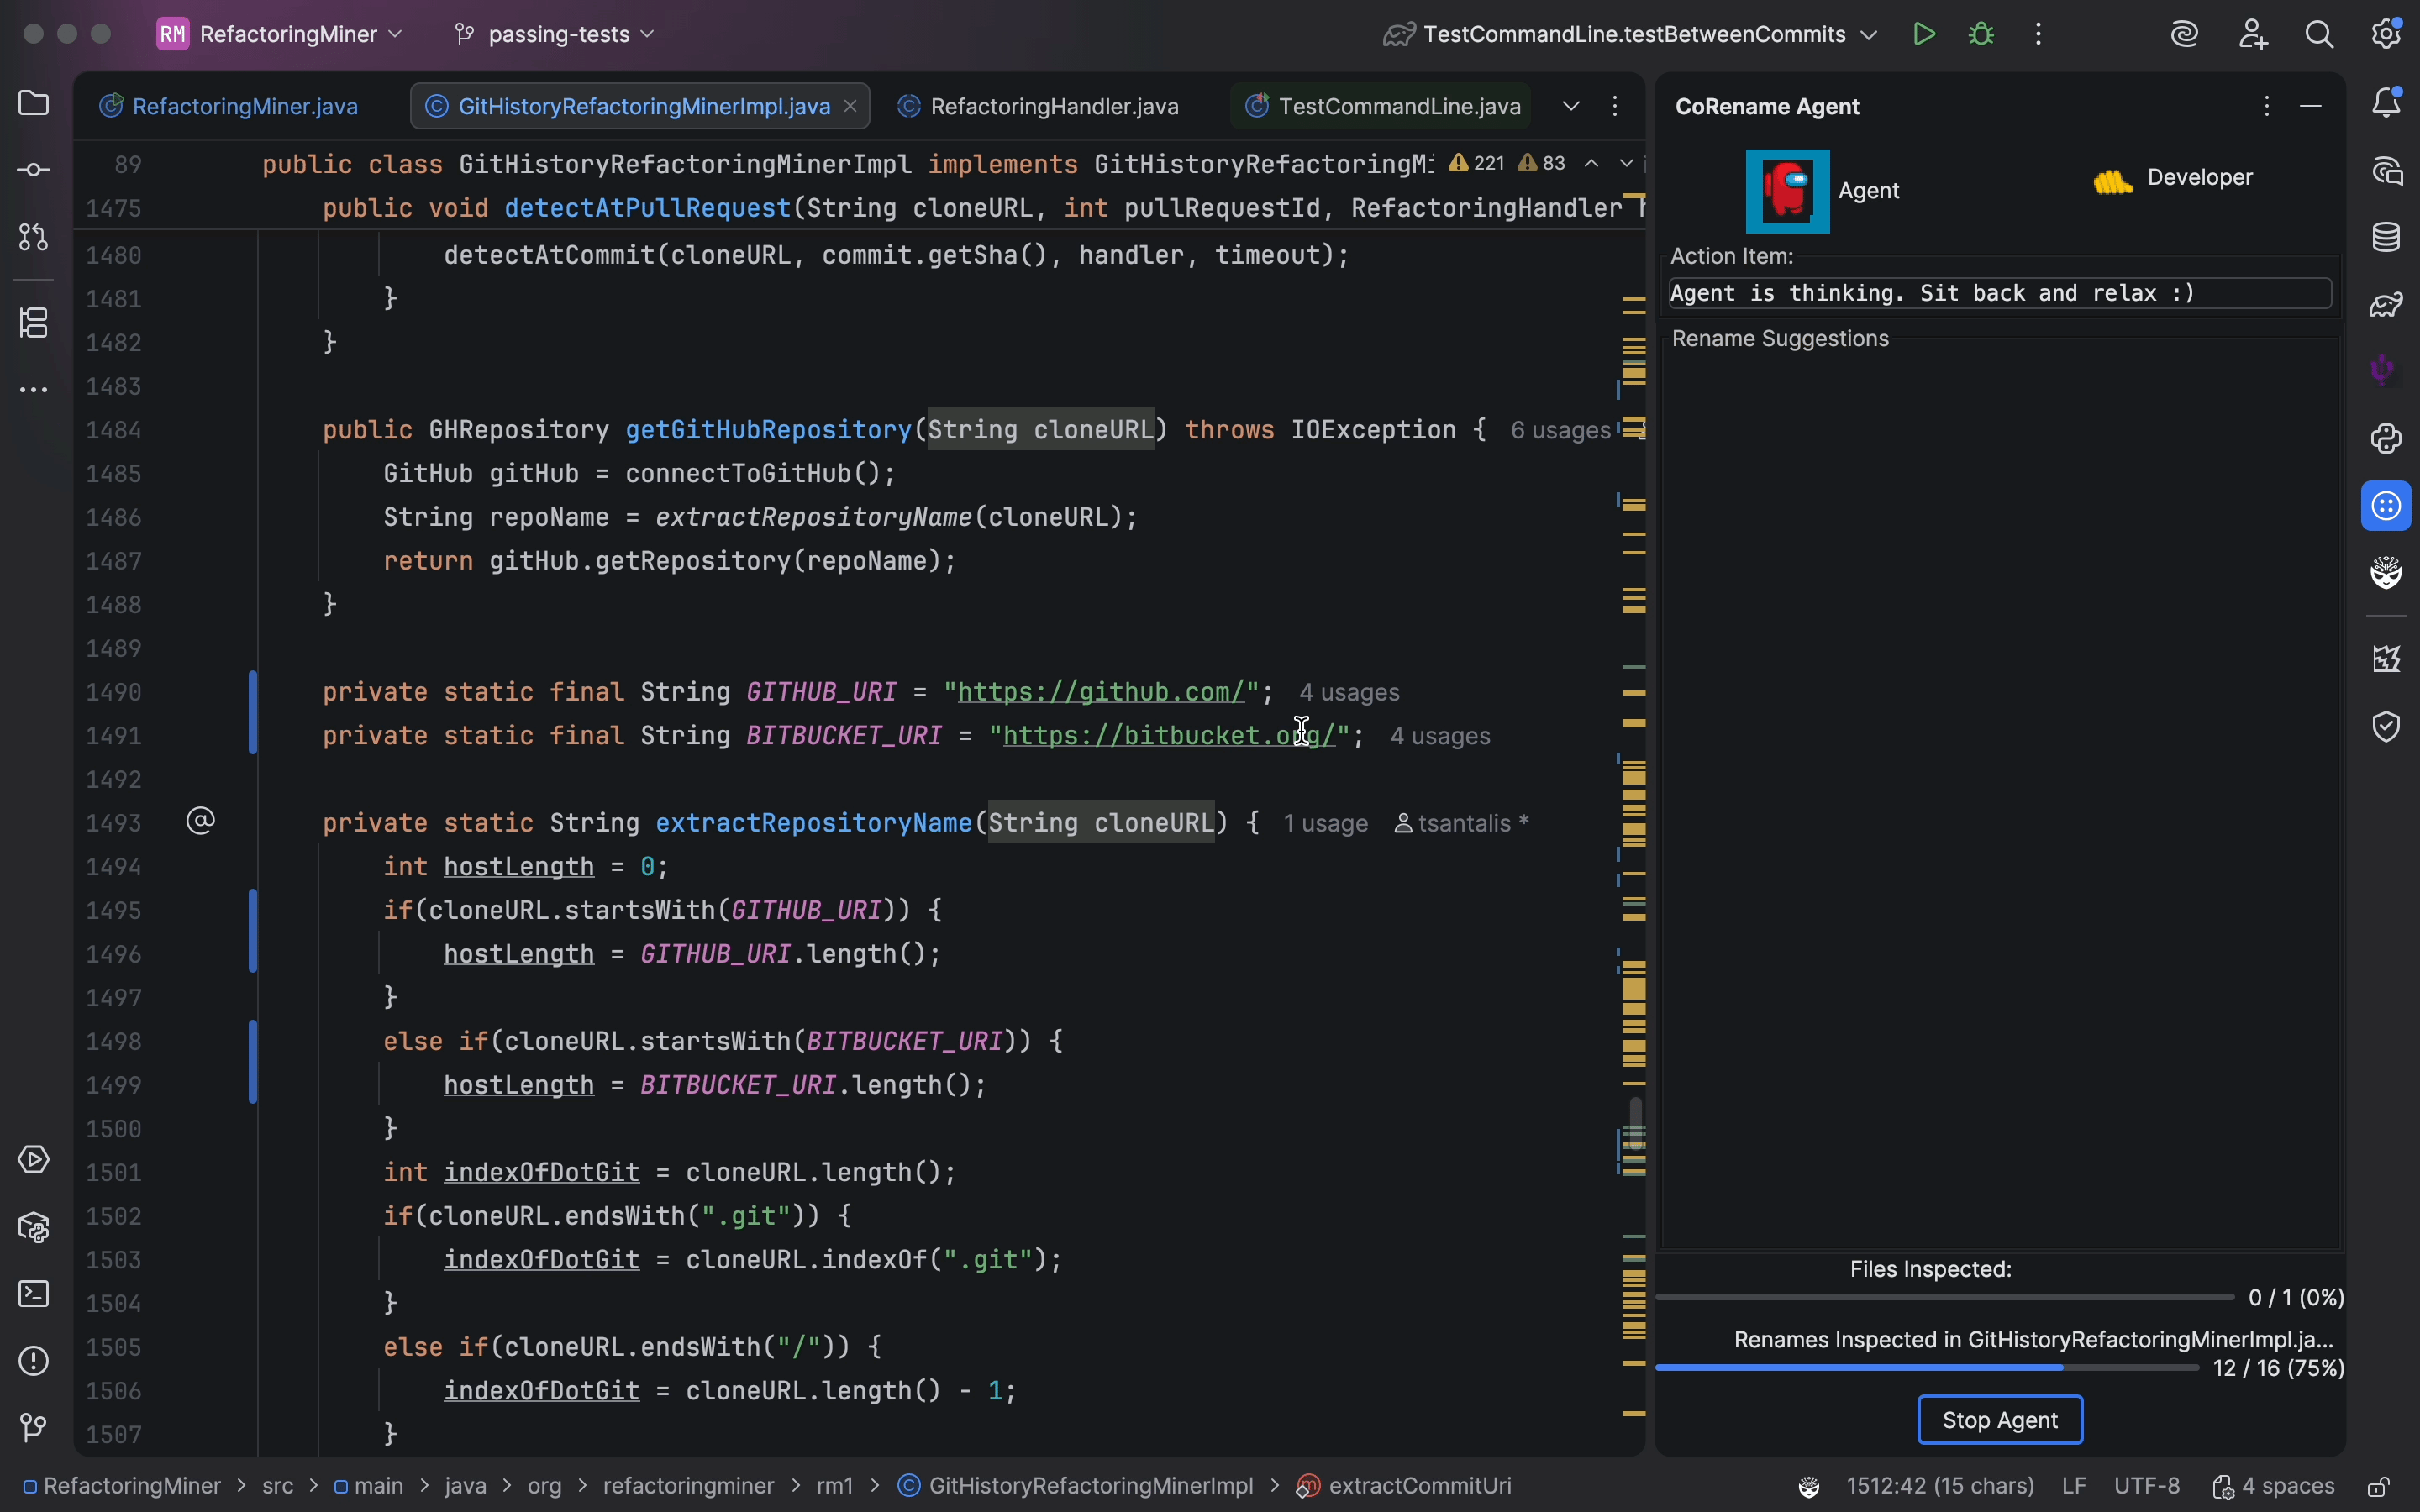Screen dimensions: 2420x1512
Task: Open the Notifications bell icon
Action: point(2386,103)
